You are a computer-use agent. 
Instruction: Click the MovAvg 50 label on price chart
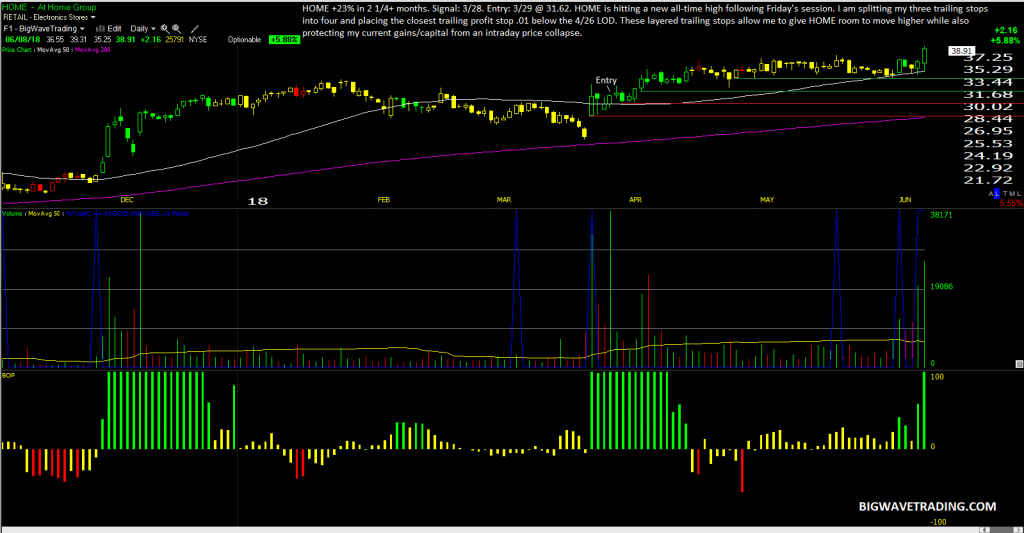54,50
